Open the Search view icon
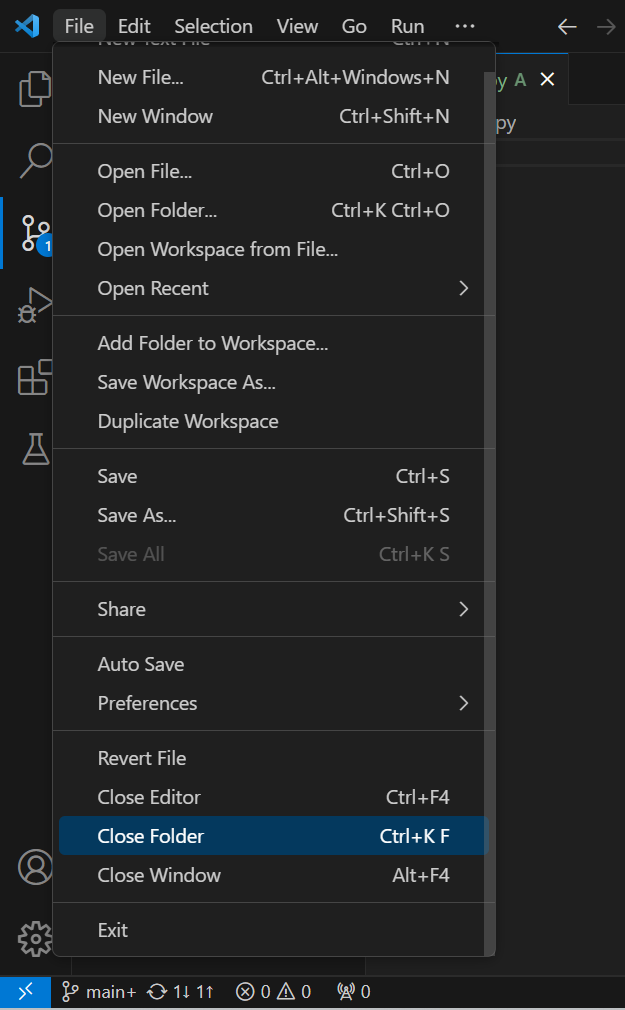This screenshot has height=1010, width=625. click(35, 158)
